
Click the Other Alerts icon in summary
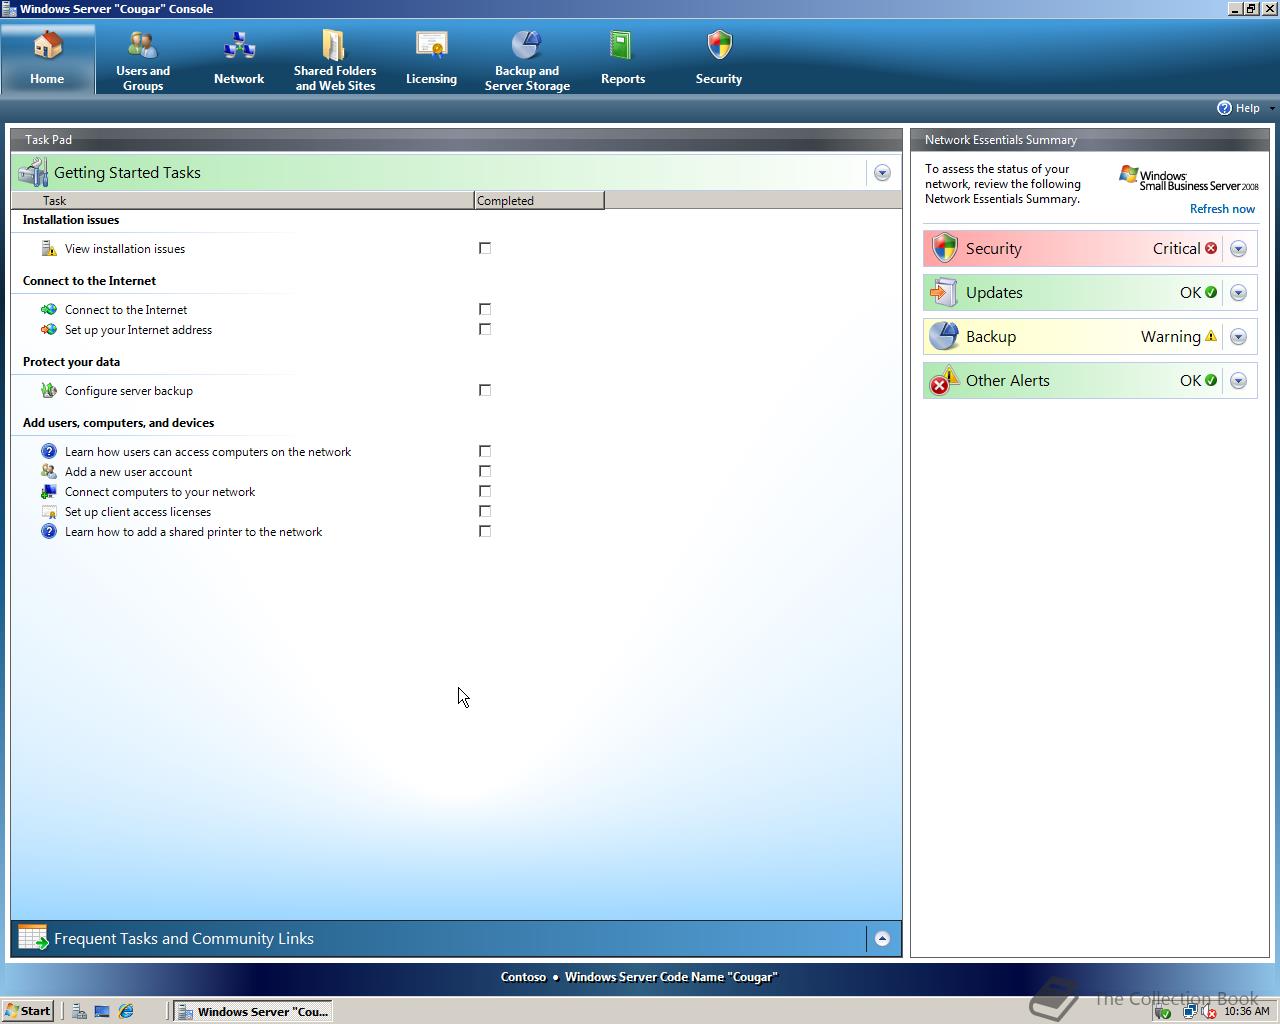[944, 380]
